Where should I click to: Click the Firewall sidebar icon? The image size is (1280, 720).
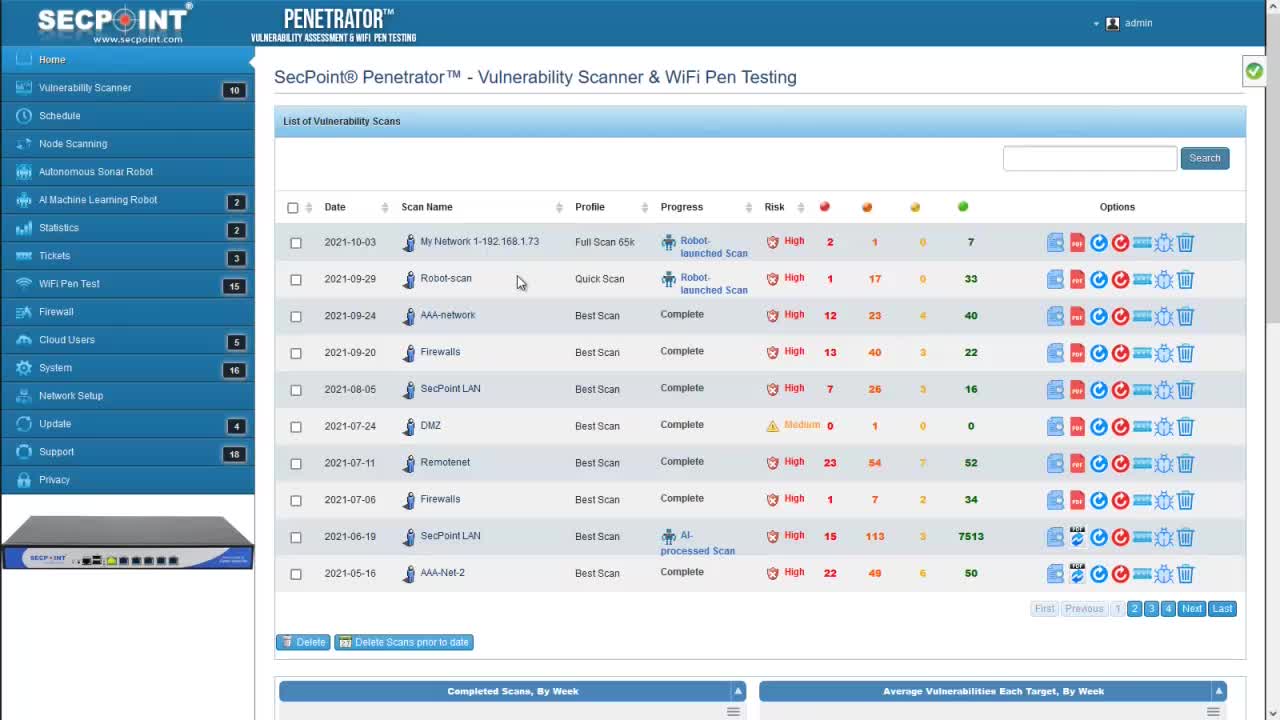click(x=23, y=312)
